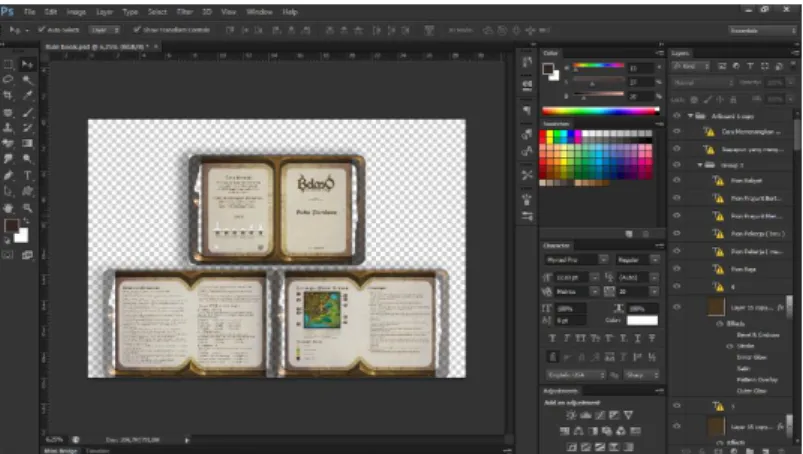Viewport: 803px width, 454px height.
Task: Open the layer filter Kind dropdown
Action: coord(691,67)
